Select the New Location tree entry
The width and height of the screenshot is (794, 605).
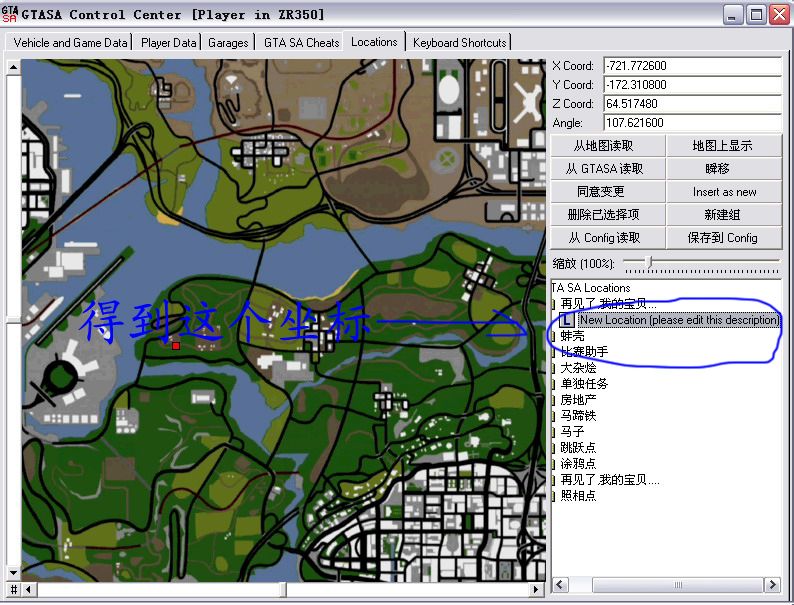[x=679, y=320]
